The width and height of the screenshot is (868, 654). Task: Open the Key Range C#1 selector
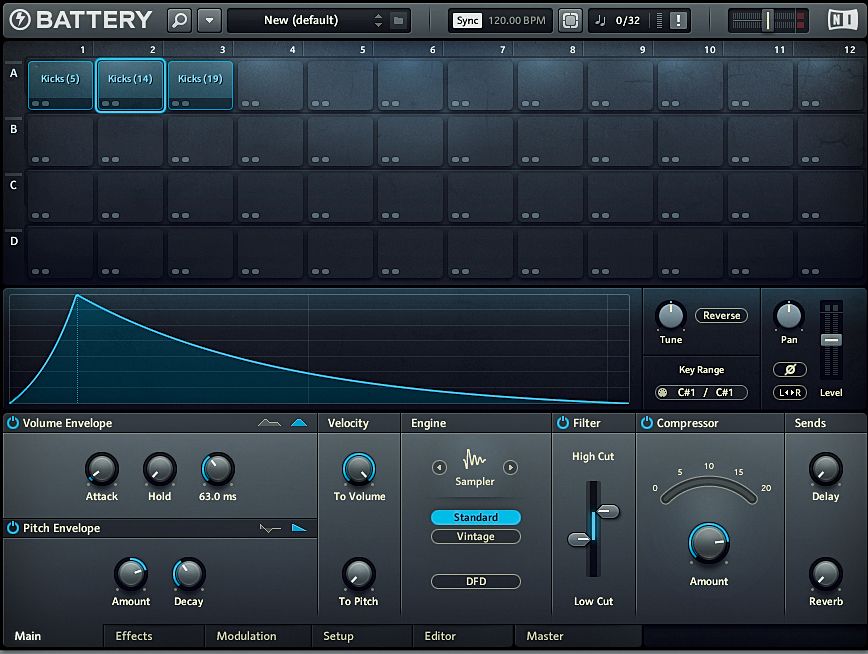tap(699, 392)
